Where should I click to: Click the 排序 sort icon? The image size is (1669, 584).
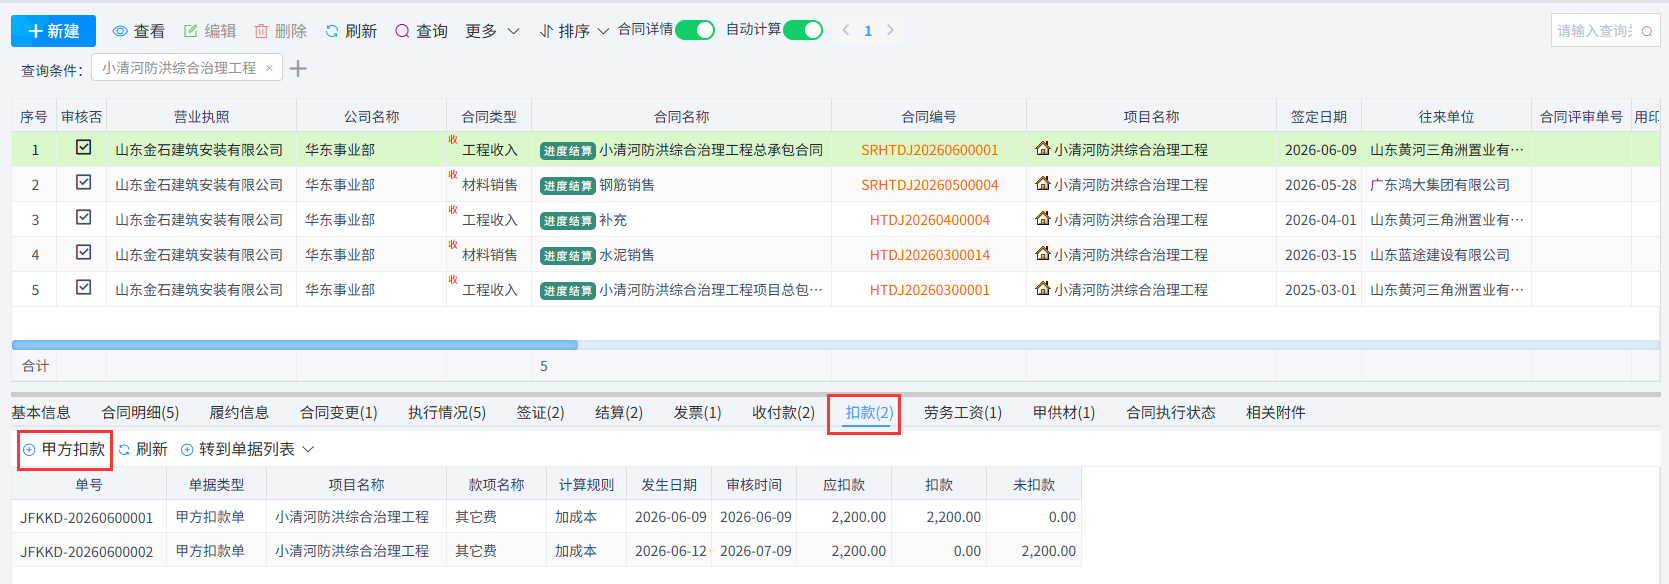pos(546,31)
